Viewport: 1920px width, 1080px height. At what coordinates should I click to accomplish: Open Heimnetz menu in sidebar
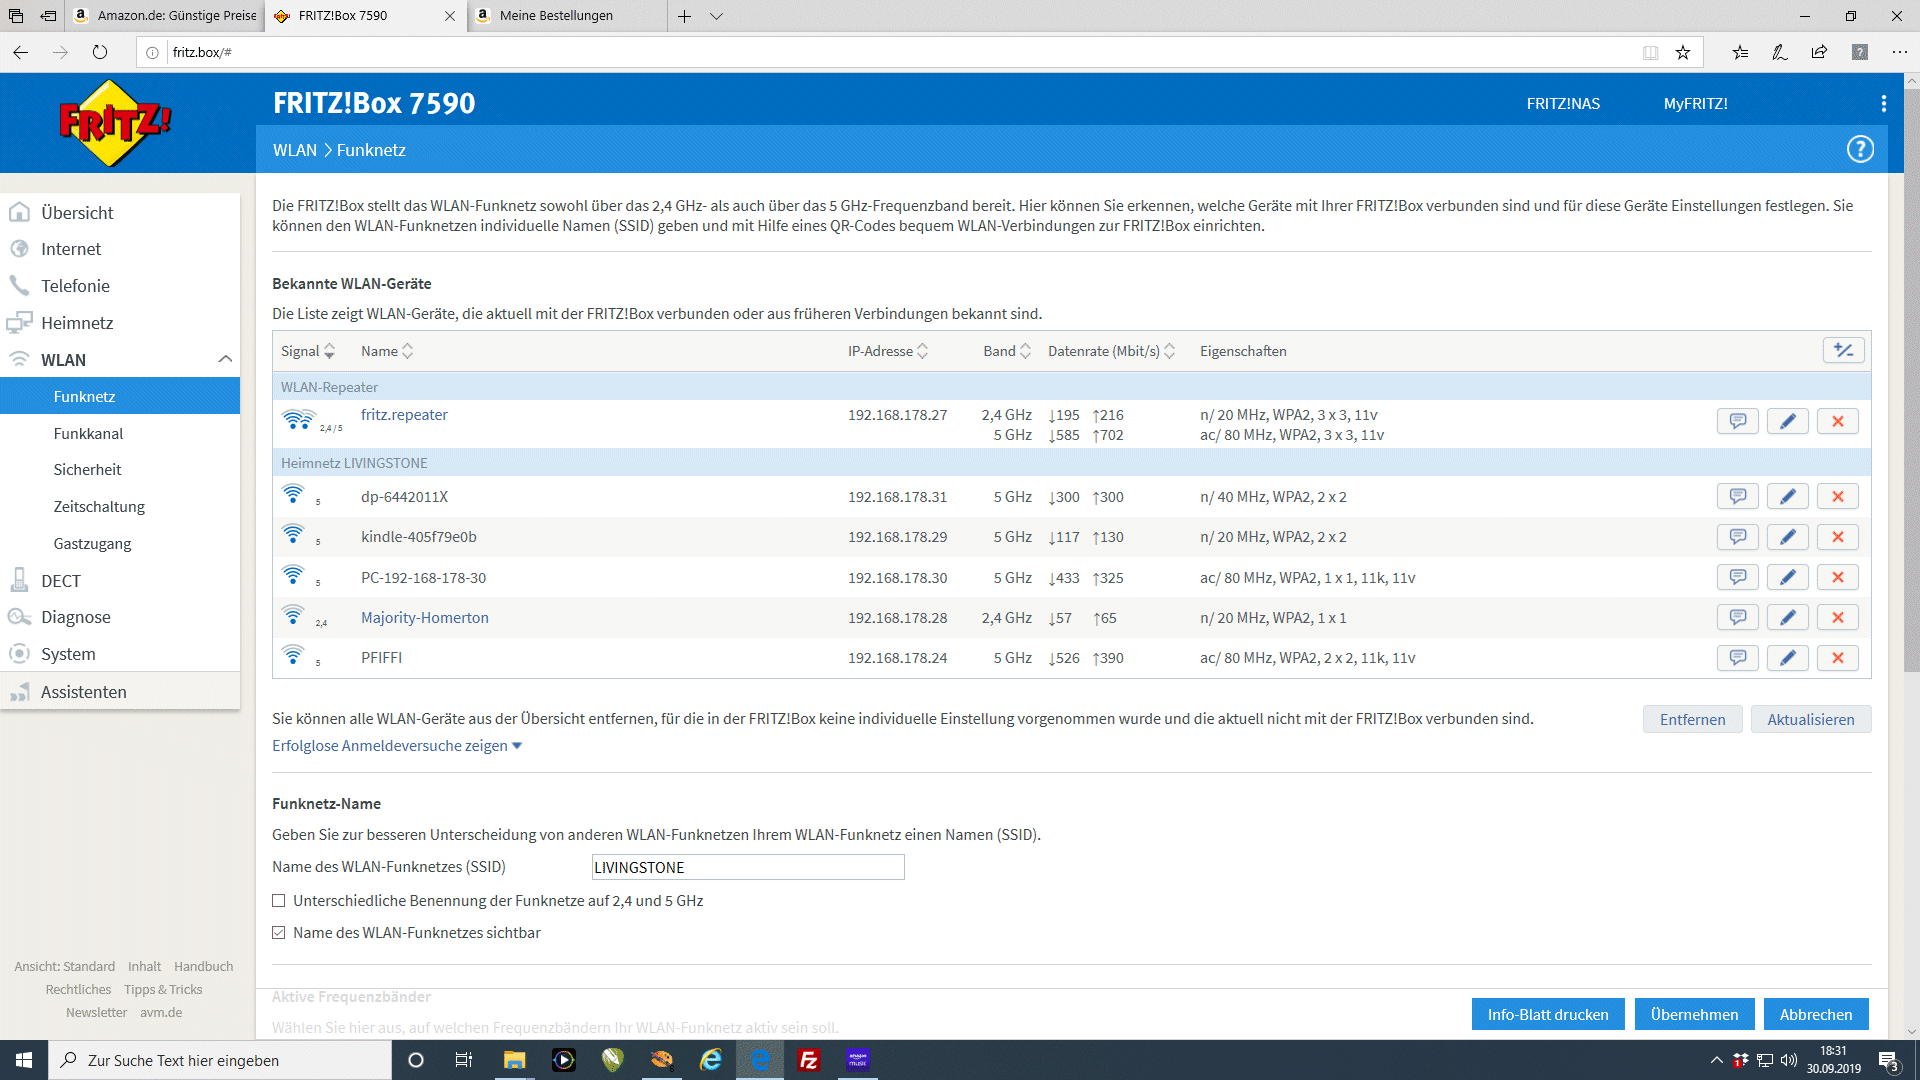(120, 323)
